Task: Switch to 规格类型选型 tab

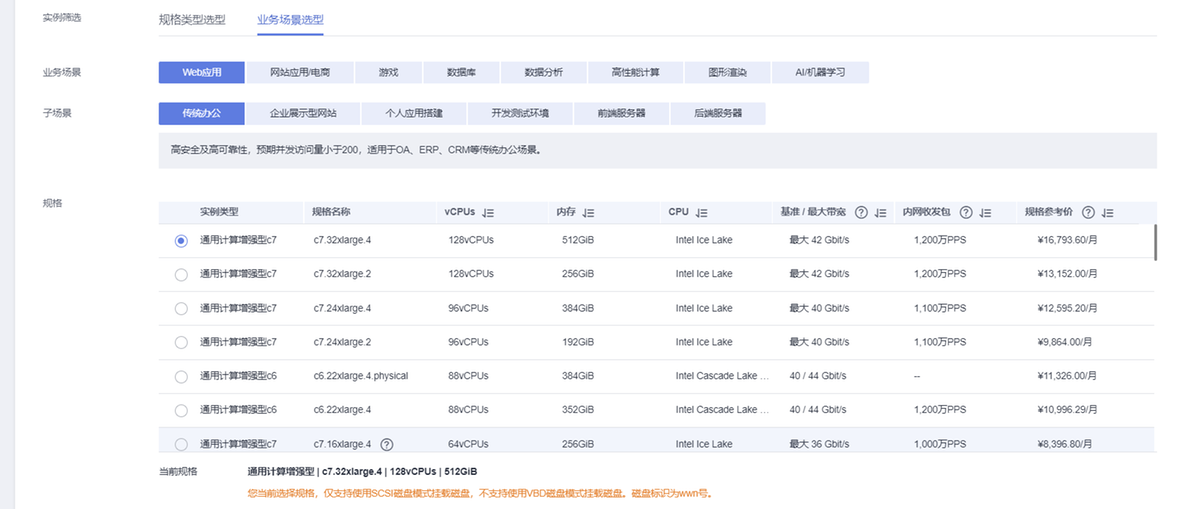Action: (x=192, y=20)
